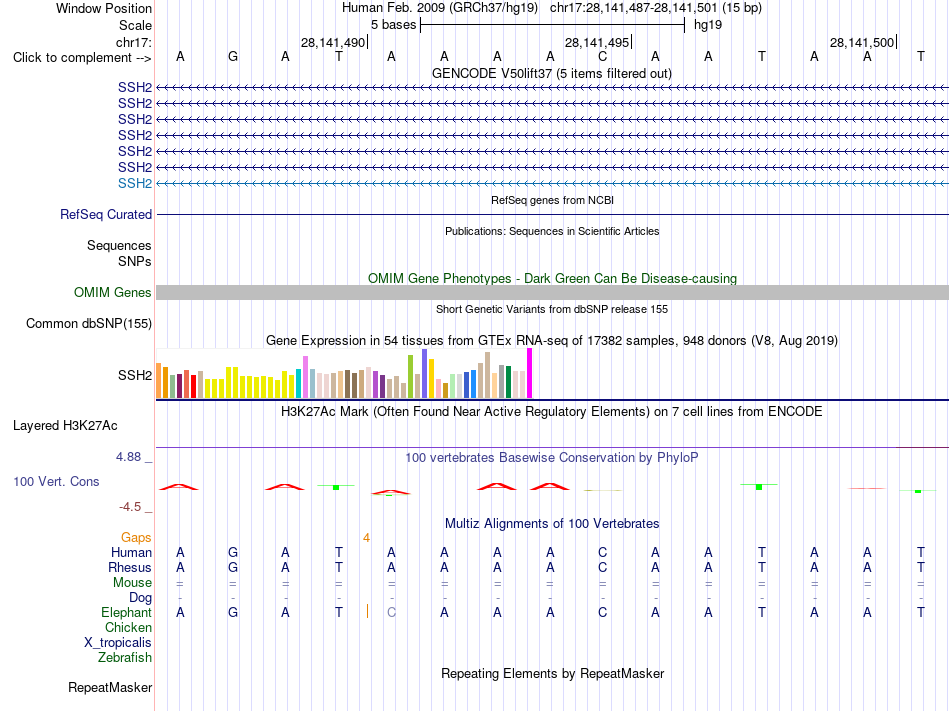Open 'Publications: Sequences in Scientific Articles' title
The image size is (950, 711).
click(552, 231)
